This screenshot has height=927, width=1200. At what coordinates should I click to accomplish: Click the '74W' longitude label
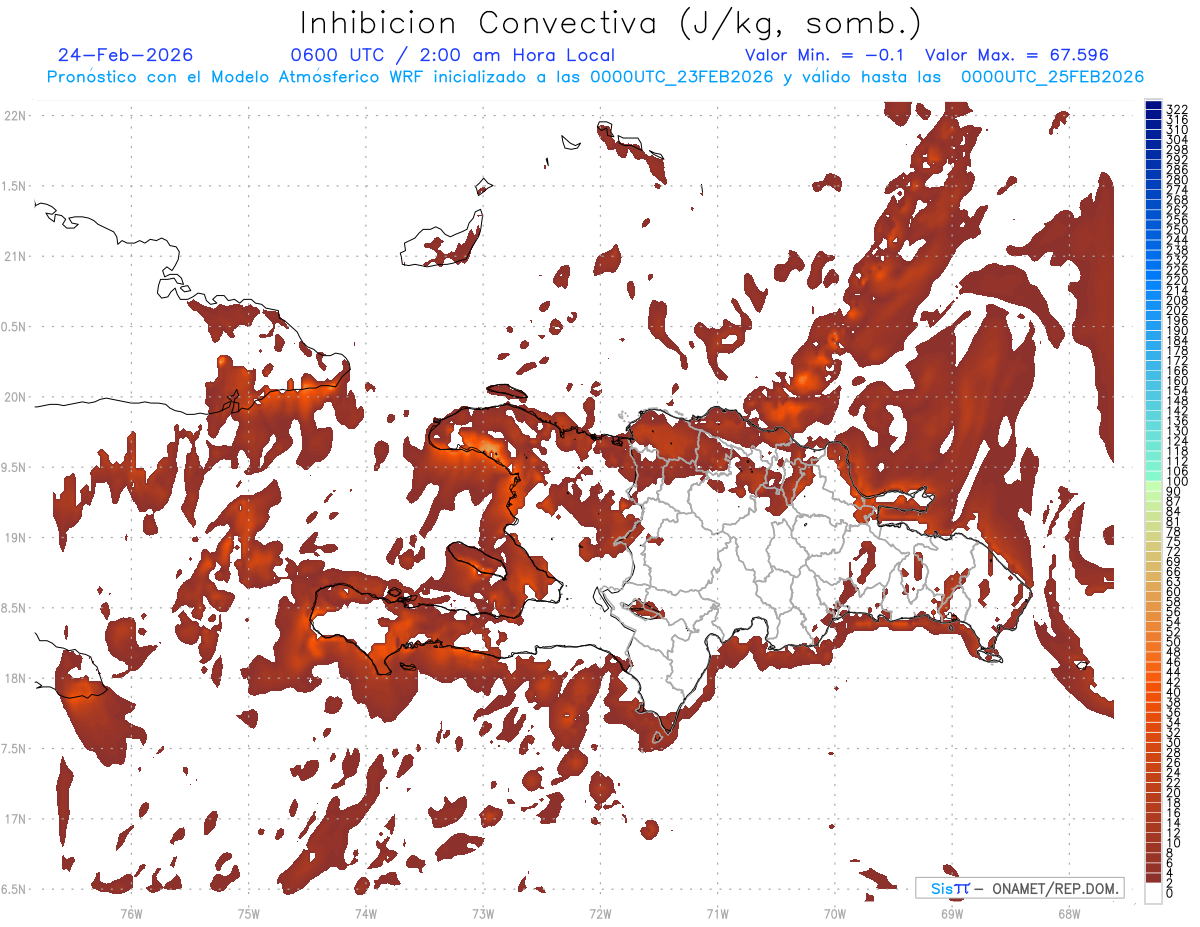tap(365, 913)
